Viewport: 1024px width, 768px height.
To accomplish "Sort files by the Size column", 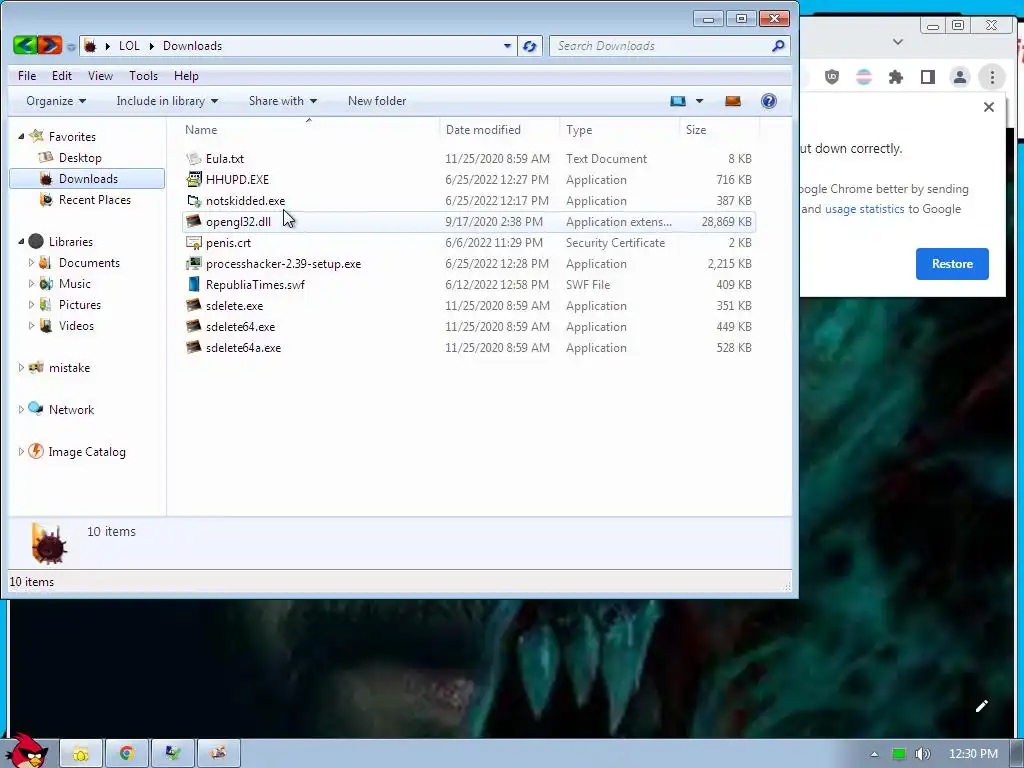I will pos(696,129).
